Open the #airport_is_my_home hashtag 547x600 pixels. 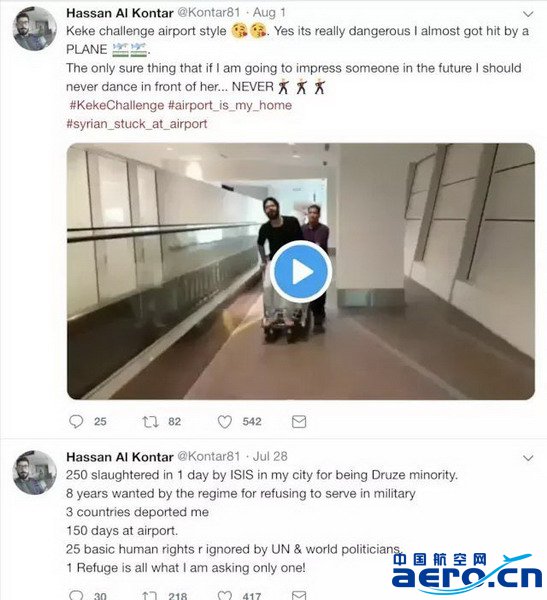coord(230,105)
